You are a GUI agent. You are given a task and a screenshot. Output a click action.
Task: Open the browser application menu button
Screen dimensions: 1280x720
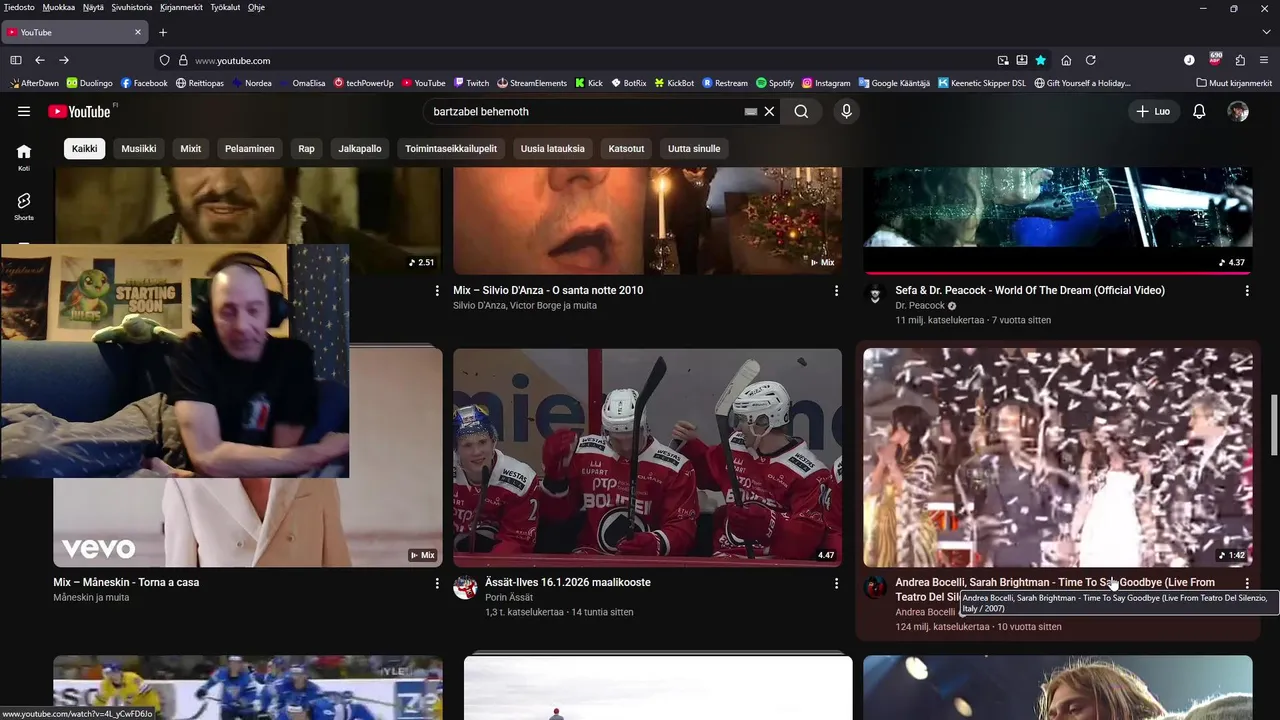[1265, 60]
